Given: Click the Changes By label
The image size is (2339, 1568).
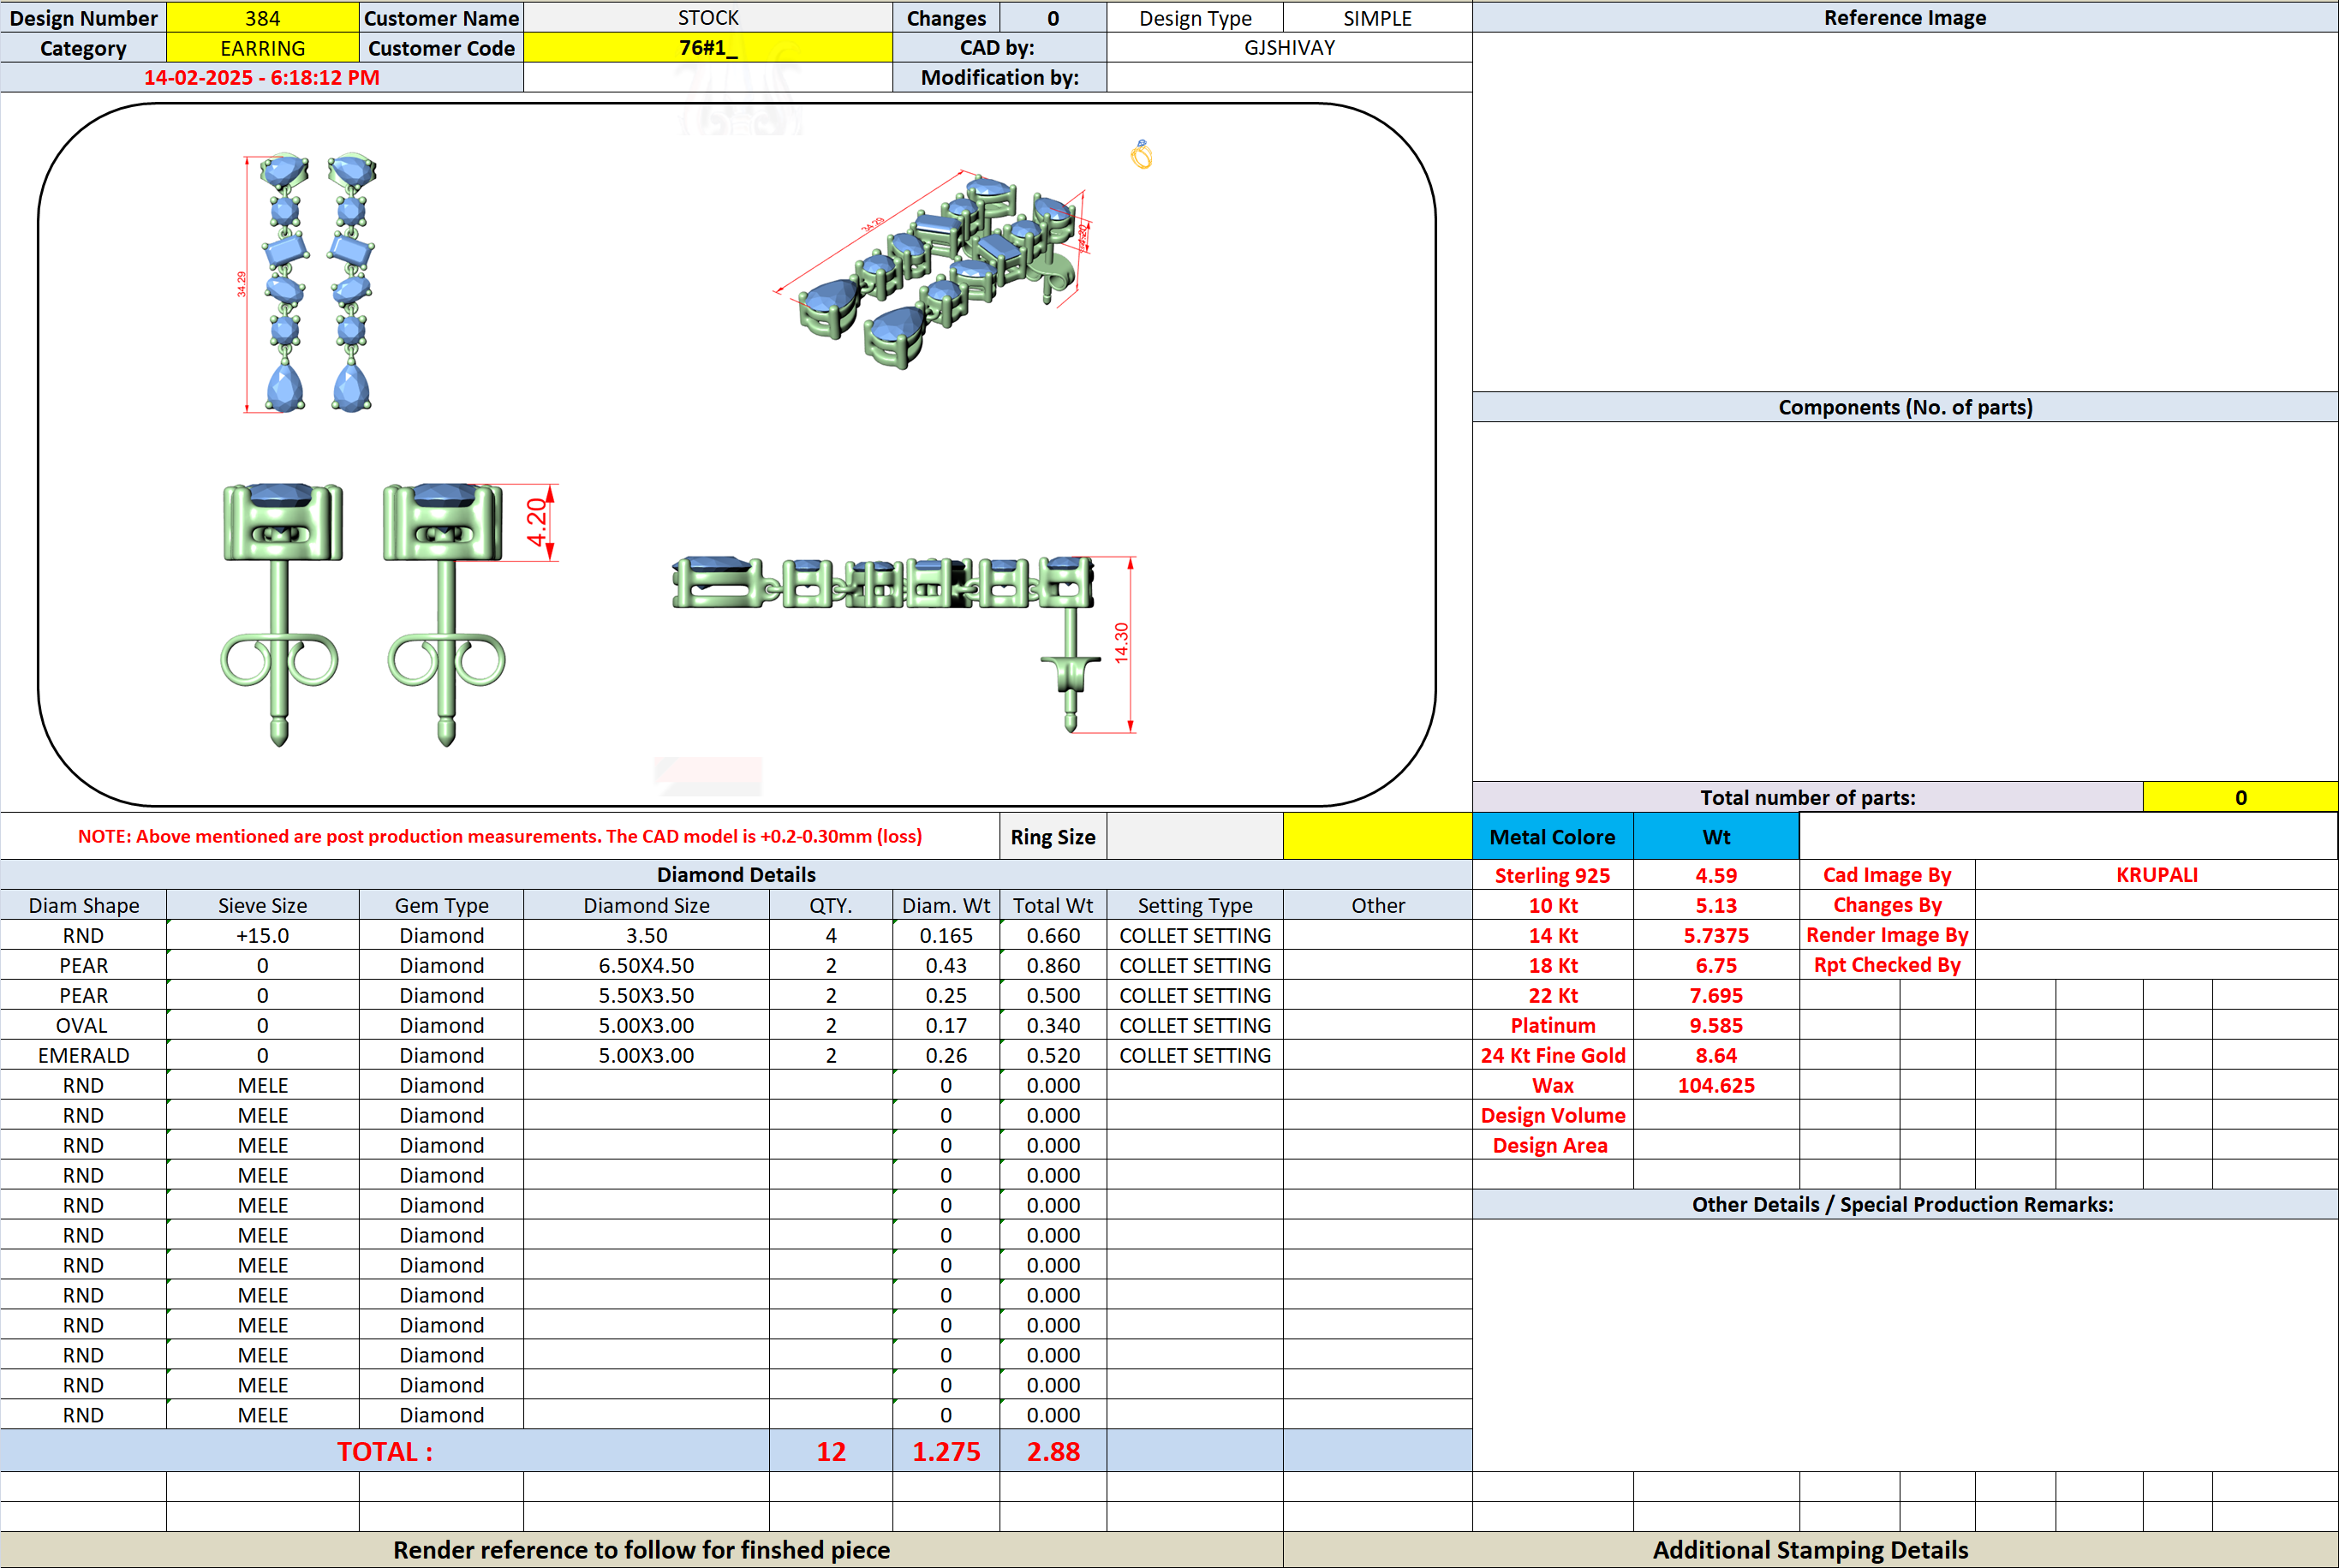Looking at the screenshot, I should (x=1887, y=904).
